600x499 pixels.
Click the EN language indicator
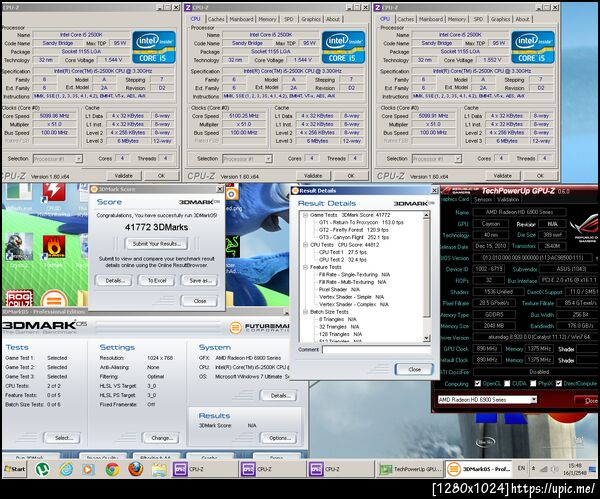point(521,468)
